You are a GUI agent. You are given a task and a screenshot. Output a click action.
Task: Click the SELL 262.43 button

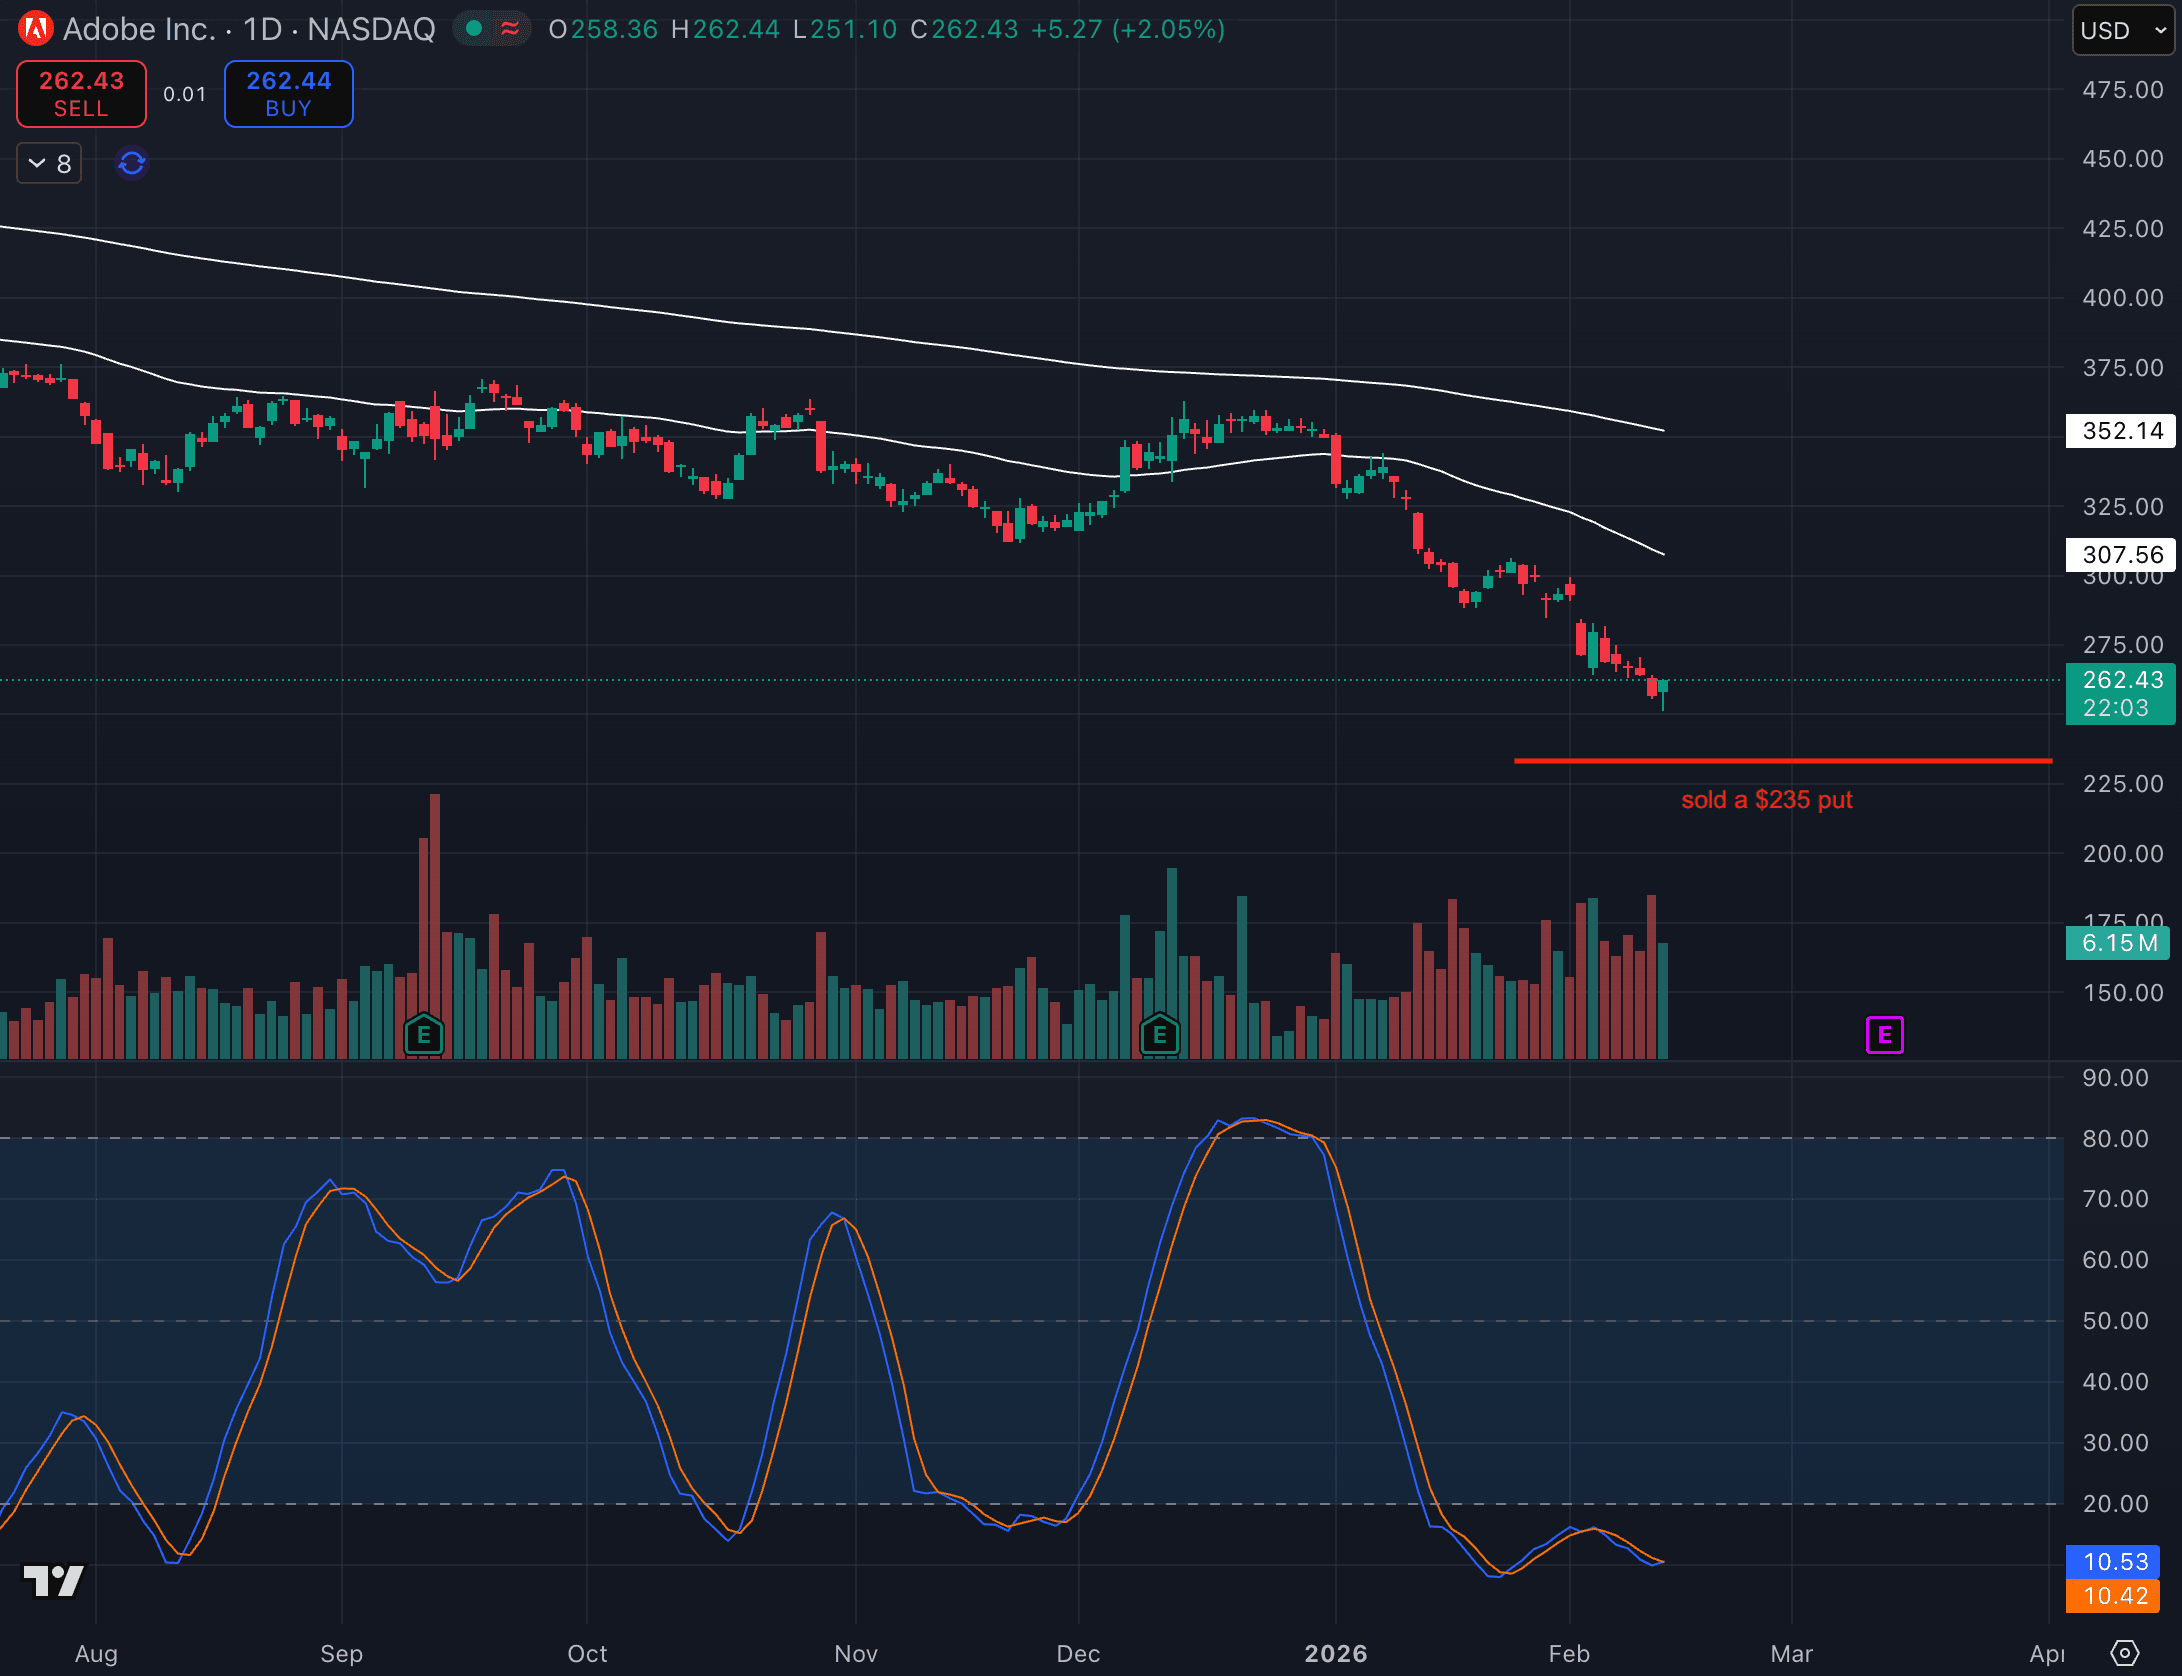[81, 94]
